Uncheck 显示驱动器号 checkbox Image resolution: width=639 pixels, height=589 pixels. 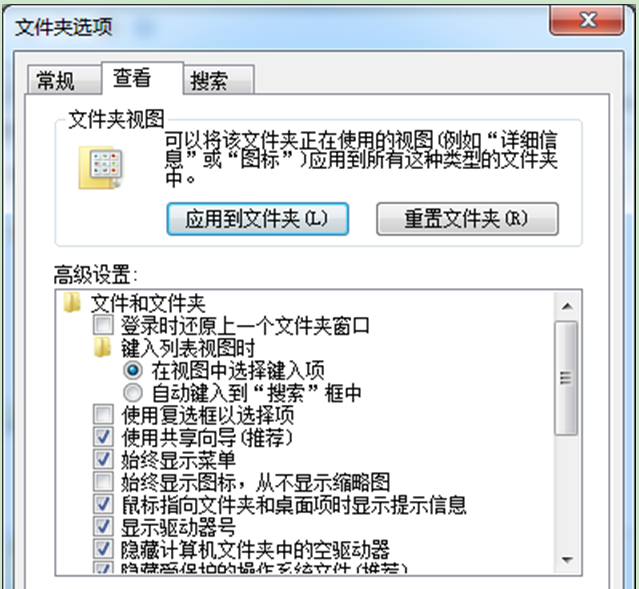(103, 527)
